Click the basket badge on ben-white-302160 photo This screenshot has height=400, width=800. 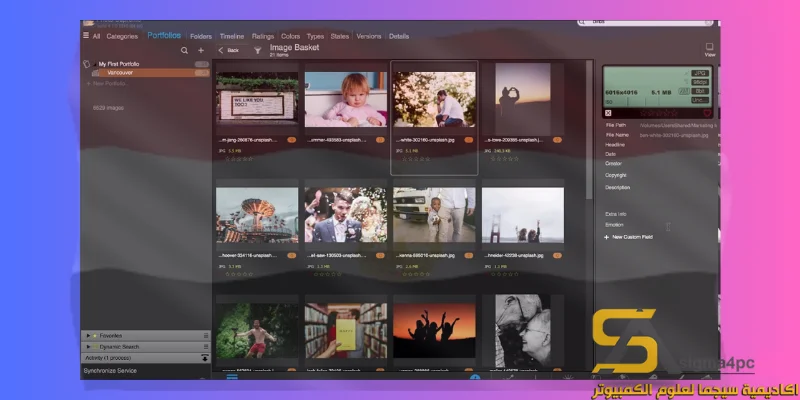click(x=468, y=140)
